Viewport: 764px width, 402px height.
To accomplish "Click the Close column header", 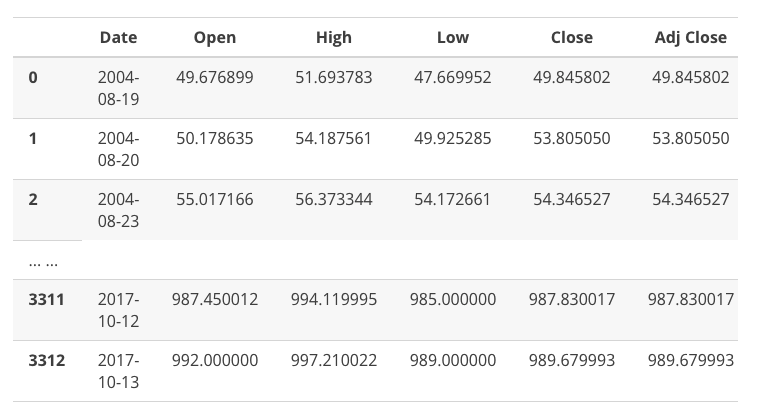I will coord(571,38).
